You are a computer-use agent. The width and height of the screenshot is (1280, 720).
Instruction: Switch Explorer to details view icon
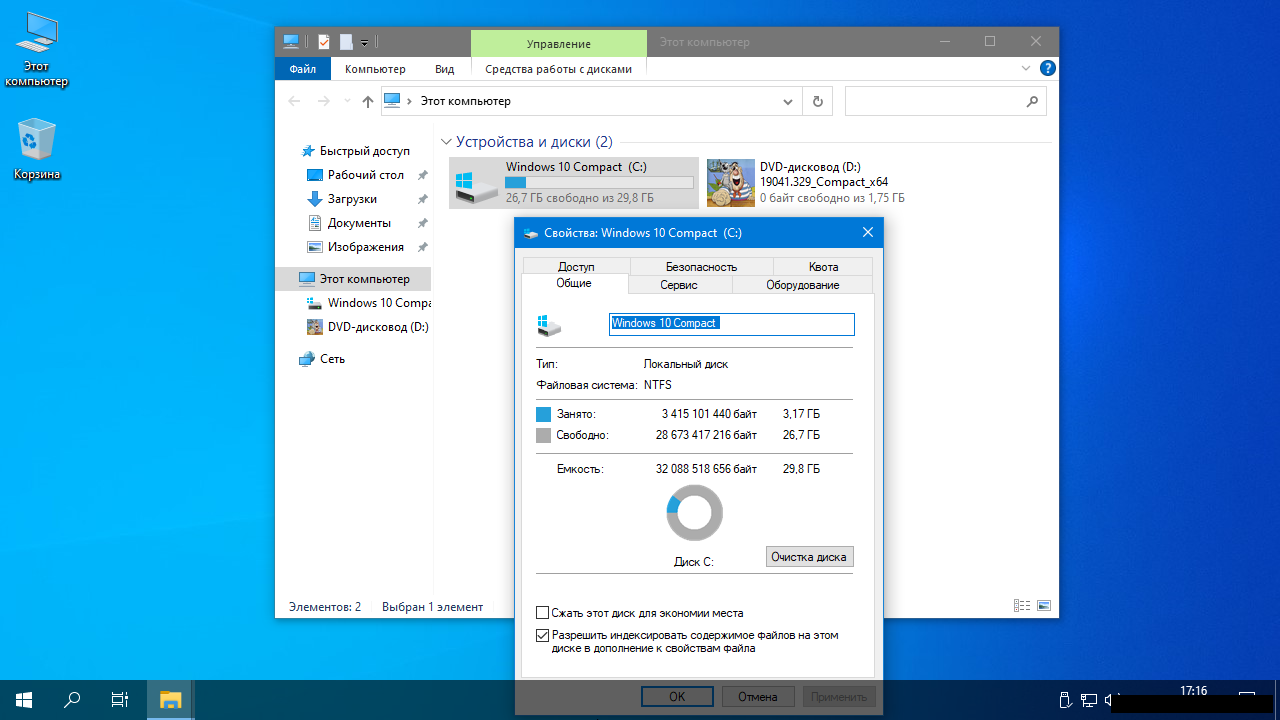tap(1022, 605)
